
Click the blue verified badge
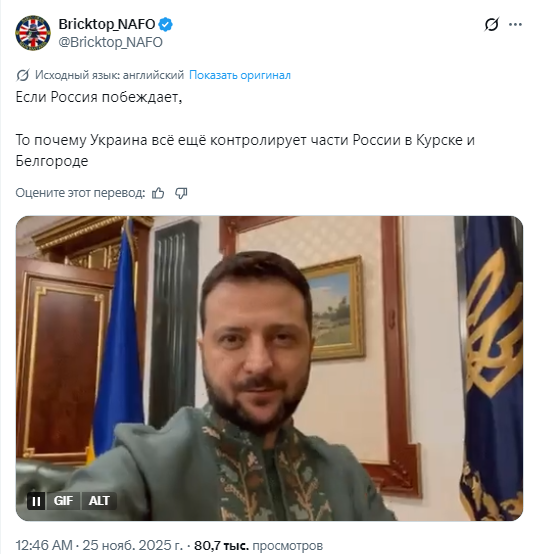pyautogui.click(x=165, y=24)
